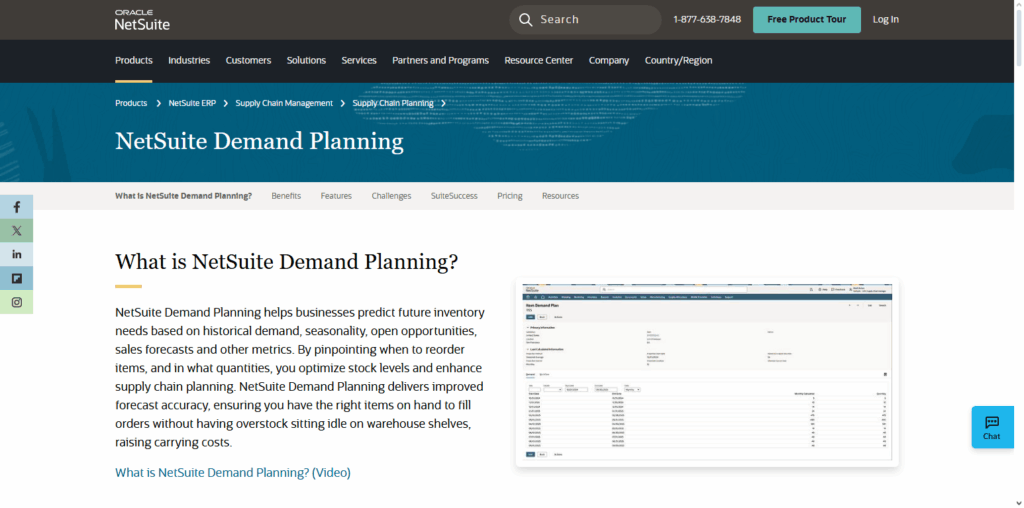The width and height of the screenshot is (1024, 508).
Task: Click the What is NetSuite Demand Planning? heading
Action: pyautogui.click(x=287, y=262)
